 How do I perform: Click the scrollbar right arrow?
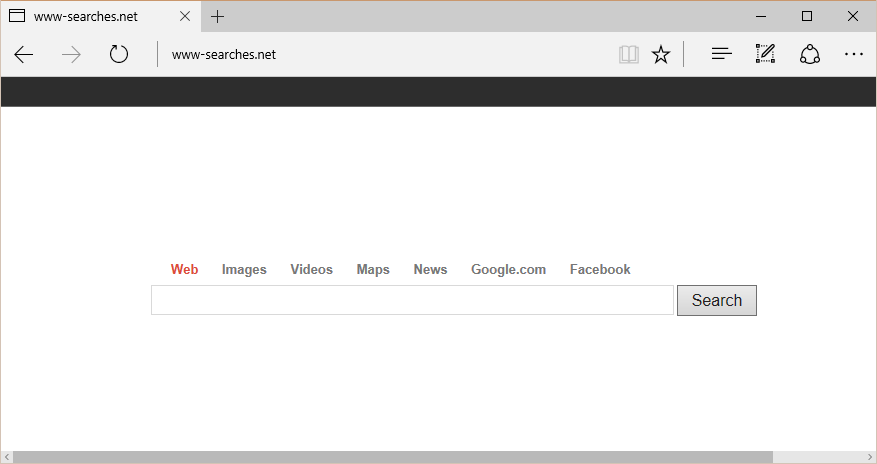pos(870,457)
